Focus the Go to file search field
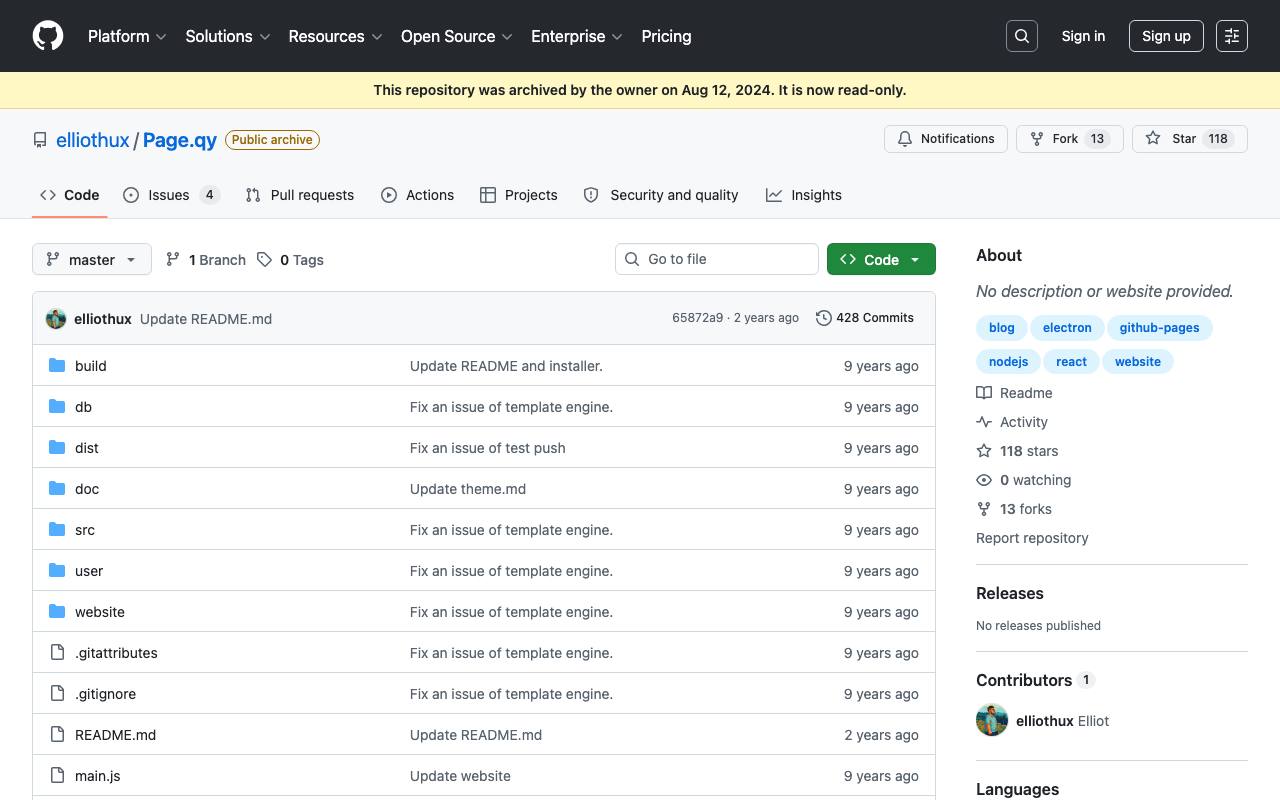This screenshot has height=800, width=1280. 717,259
